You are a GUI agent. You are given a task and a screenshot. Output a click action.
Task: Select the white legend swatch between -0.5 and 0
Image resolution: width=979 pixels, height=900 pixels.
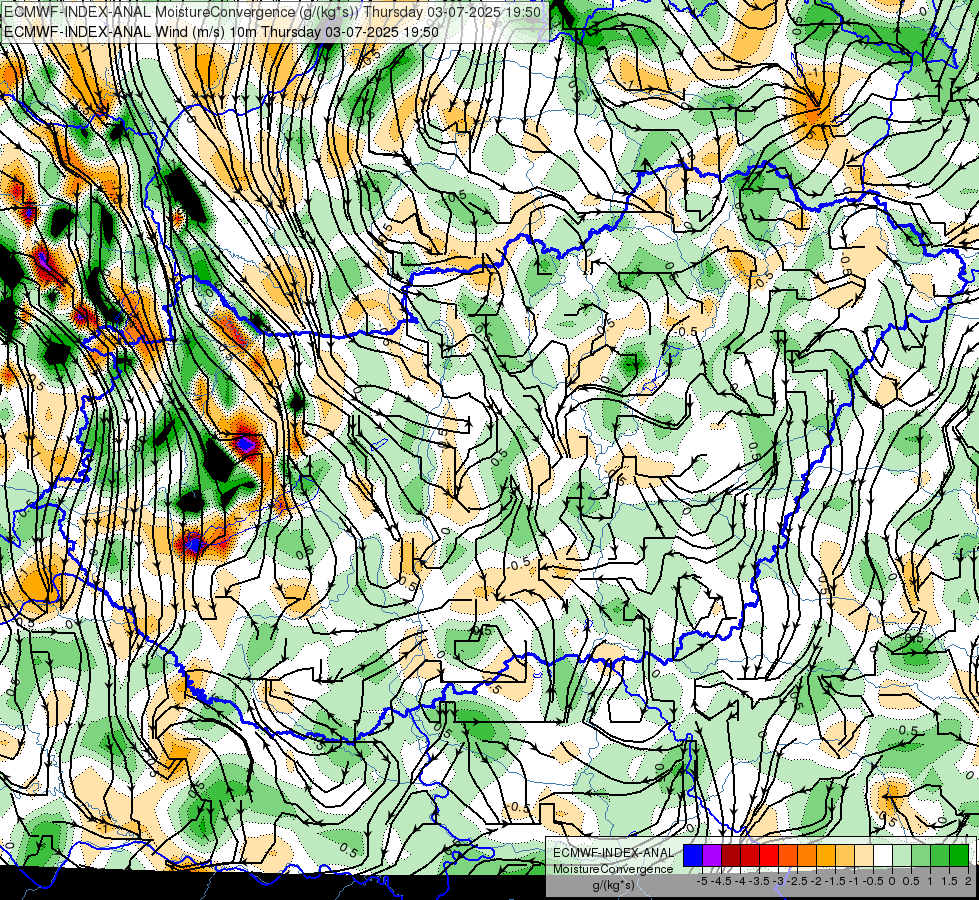[x=883, y=856]
